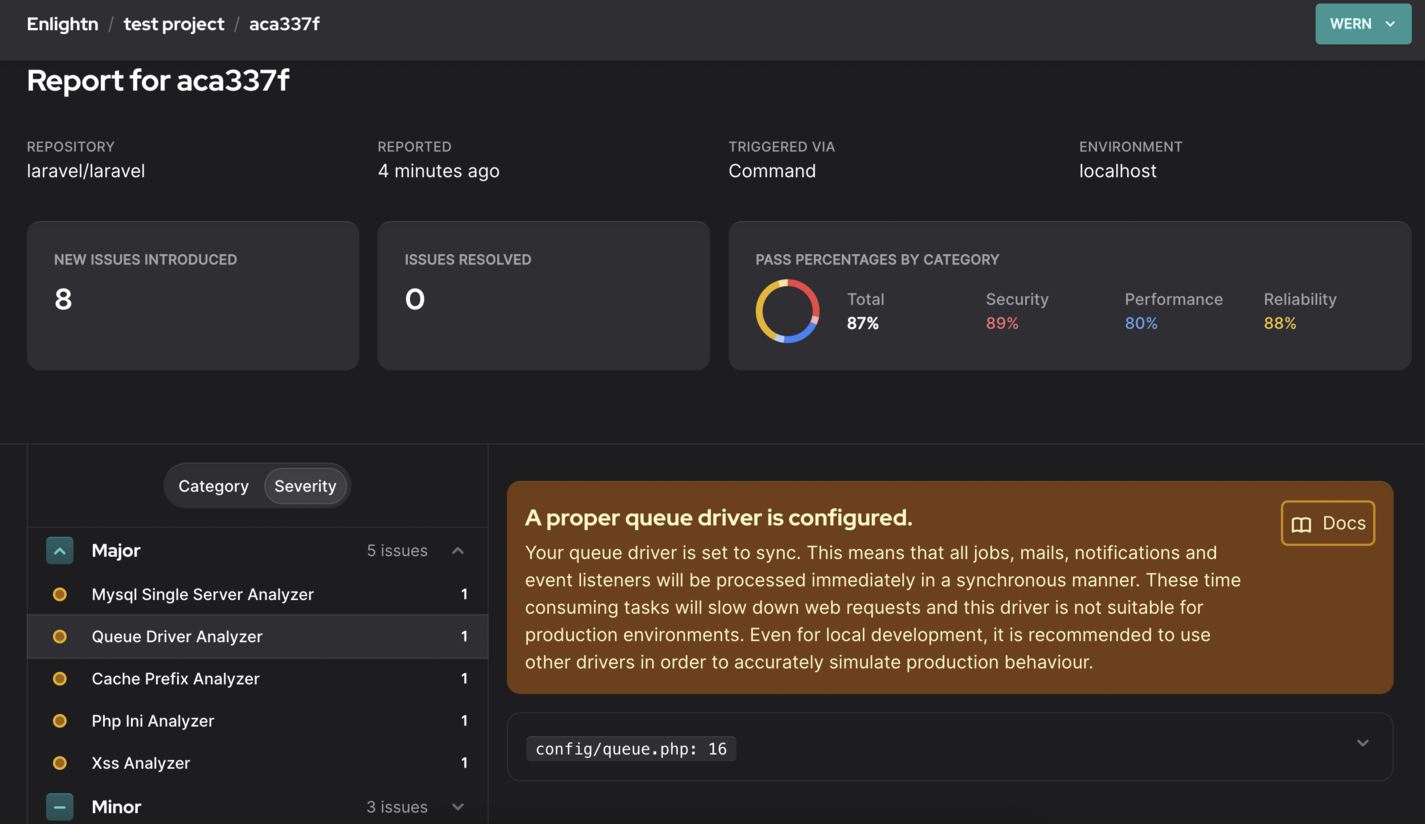Switch the issue filter to Category
This screenshot has height=824, width=1425.
213,486
